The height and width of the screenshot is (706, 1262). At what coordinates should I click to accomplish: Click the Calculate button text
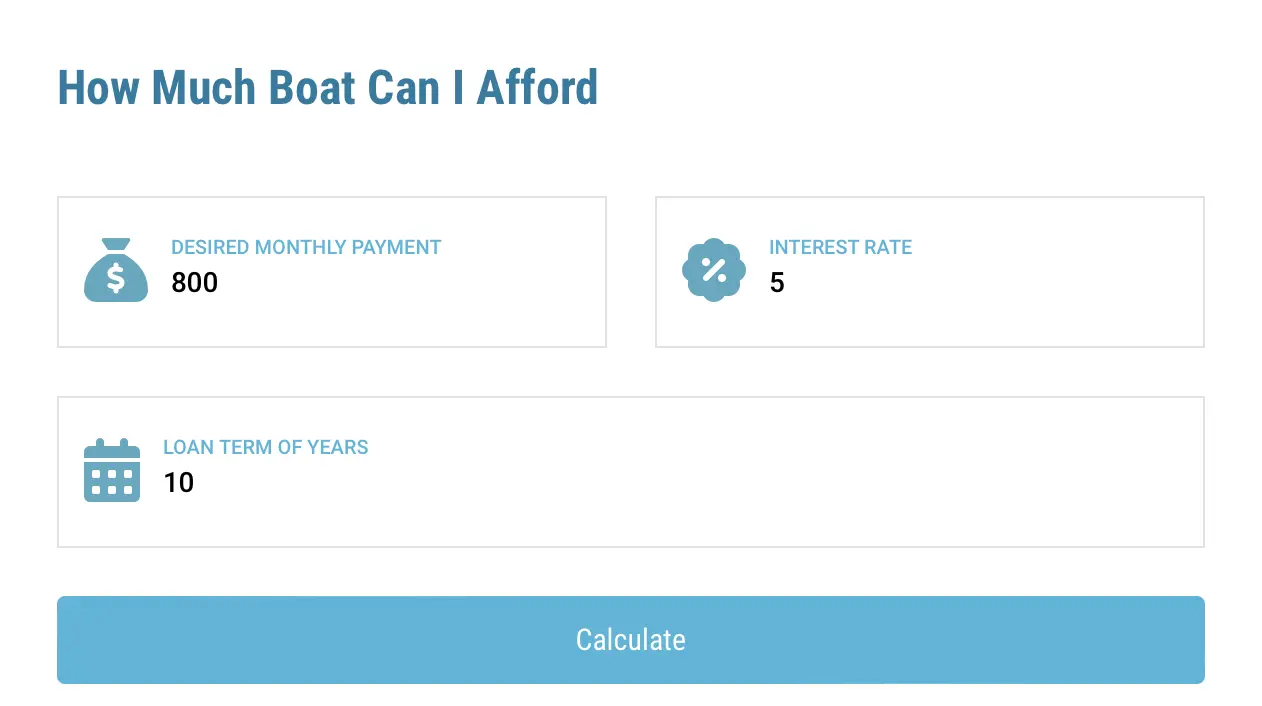pos(630,640)
